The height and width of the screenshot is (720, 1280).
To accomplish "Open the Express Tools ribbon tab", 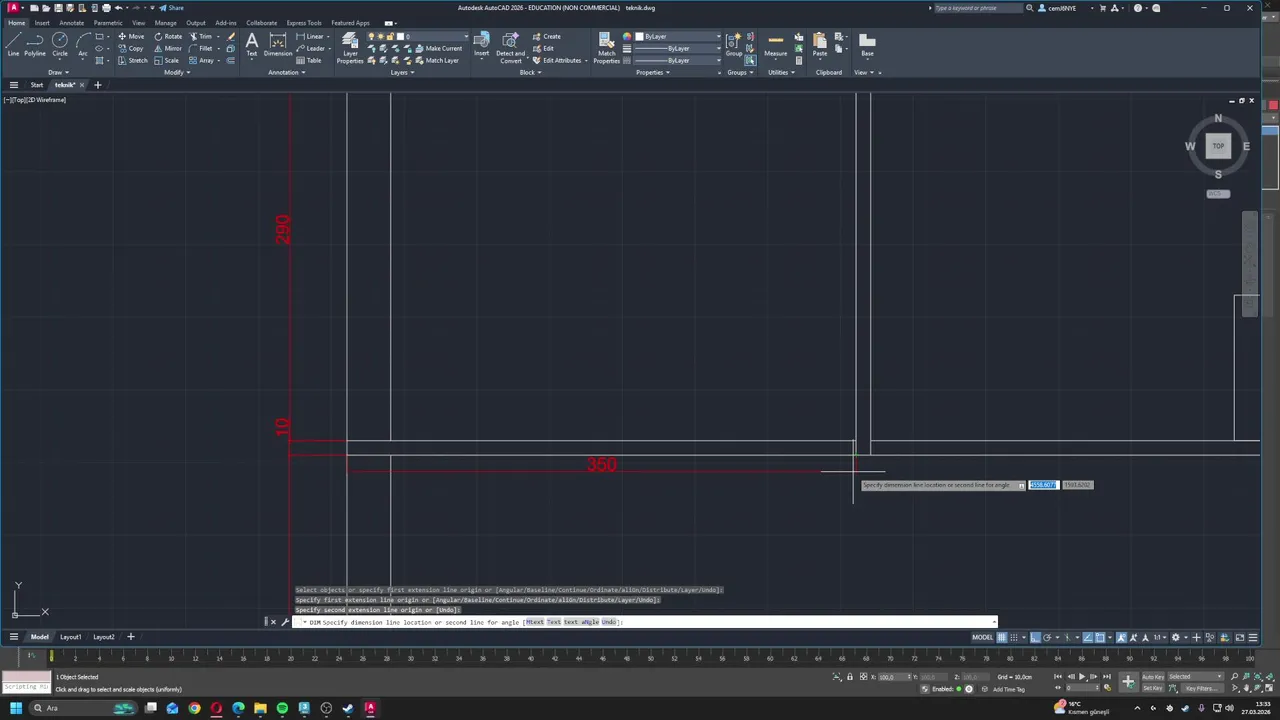I will pyautogui.click(x=304, y=23).
